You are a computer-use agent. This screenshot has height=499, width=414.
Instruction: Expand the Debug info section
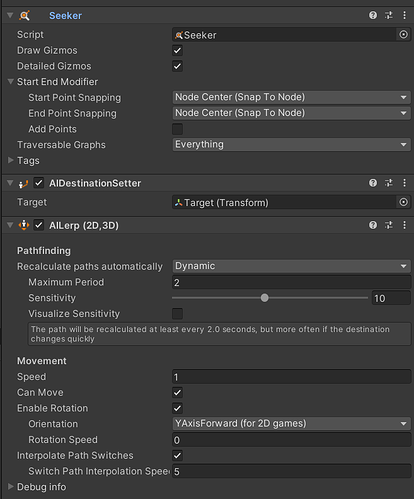pyautogui.click(x=11, y=487)
